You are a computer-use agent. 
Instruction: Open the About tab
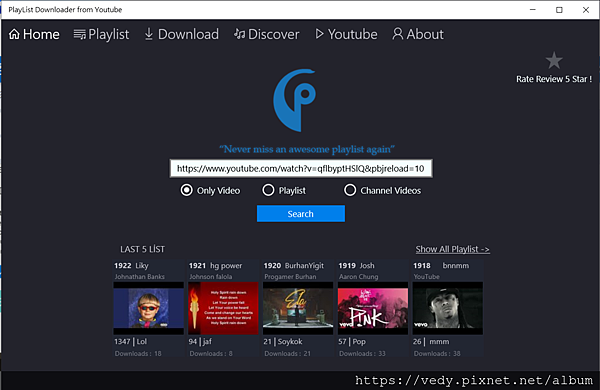tap(418, 34)
